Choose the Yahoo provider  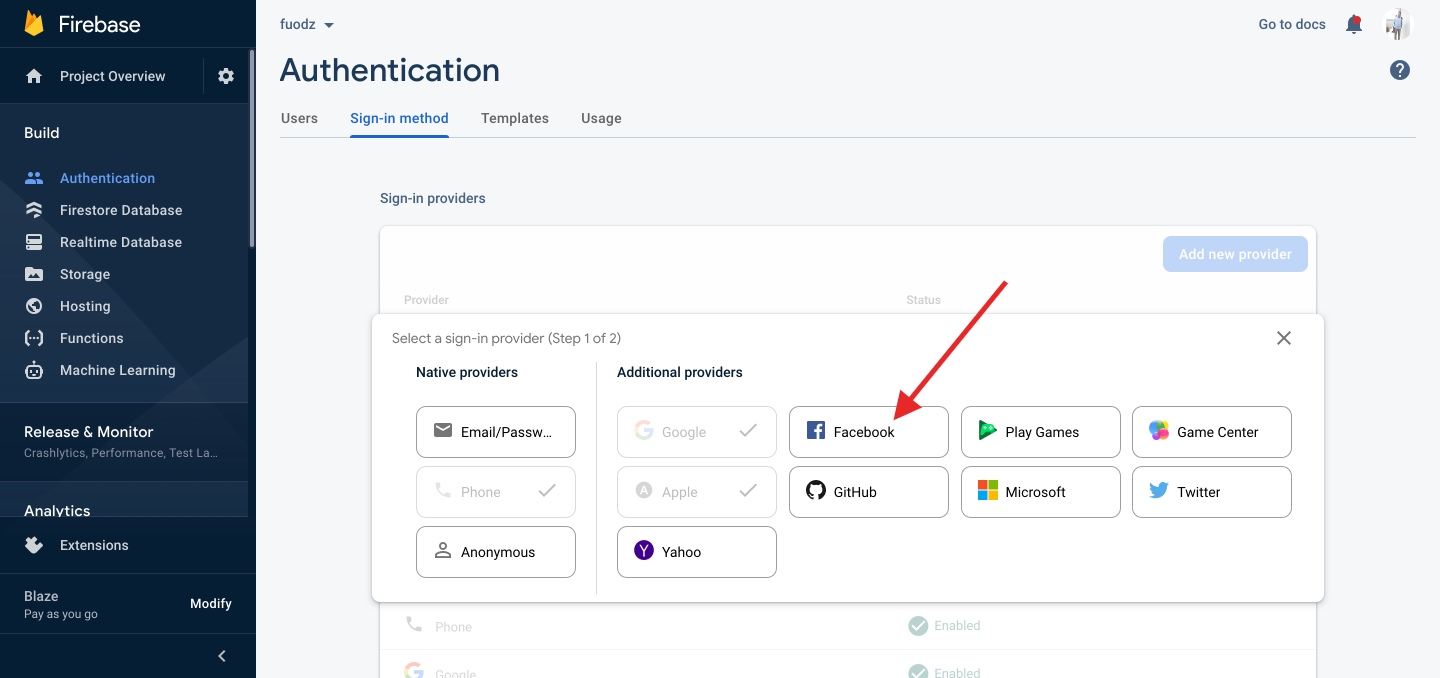click(x=696, y=552)
